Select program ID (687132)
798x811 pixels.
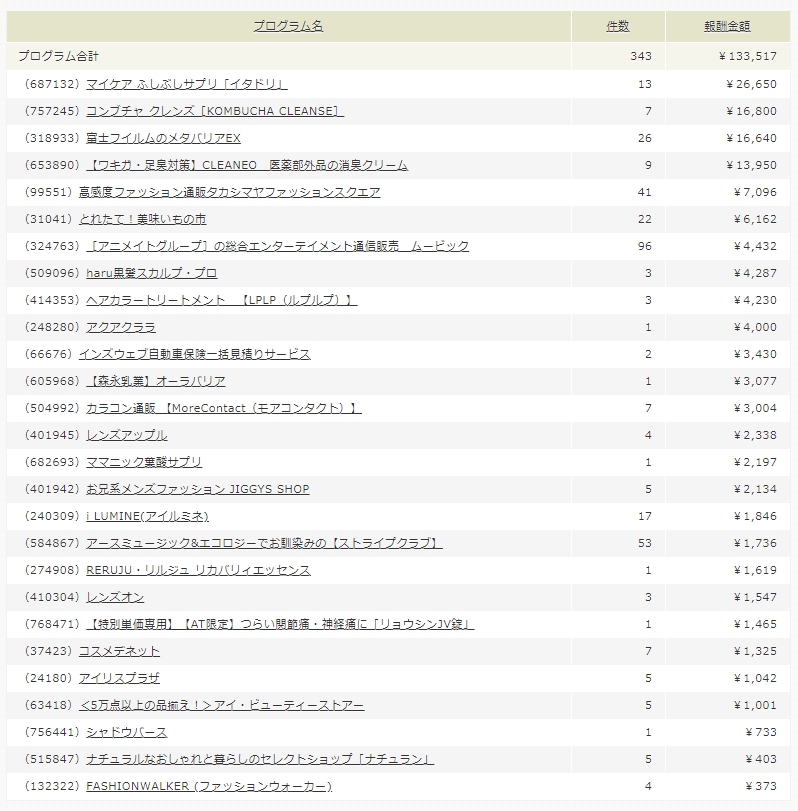coord(52,84)
